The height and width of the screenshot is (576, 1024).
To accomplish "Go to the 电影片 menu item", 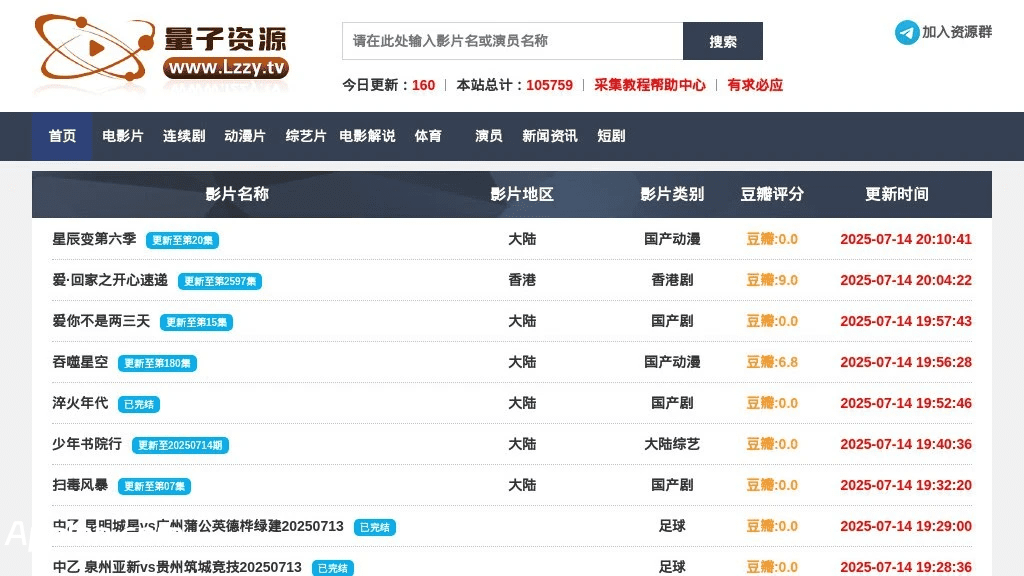I will pyautogui.click(x=123, y=136).
